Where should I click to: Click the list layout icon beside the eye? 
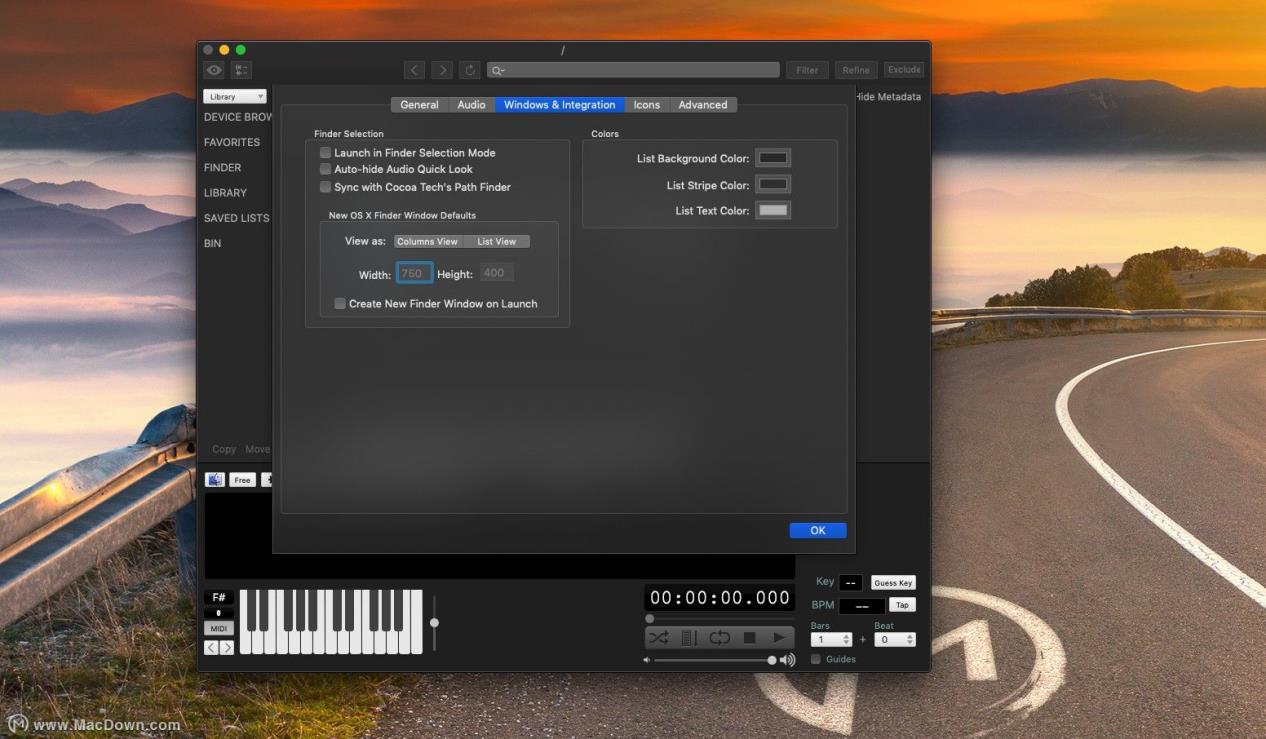241,70
